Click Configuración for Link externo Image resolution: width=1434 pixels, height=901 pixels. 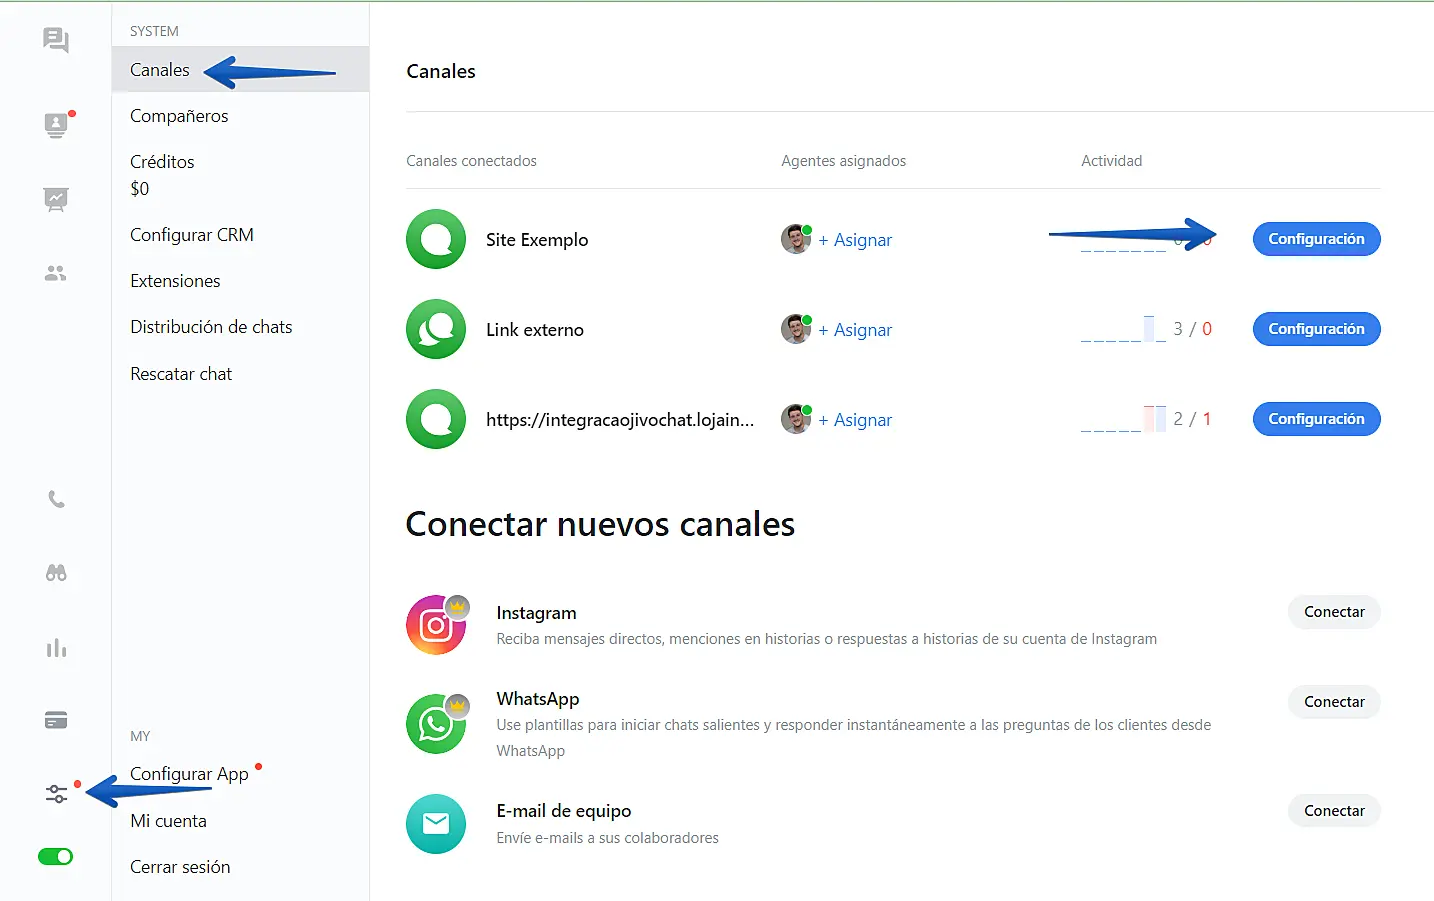click(x=1316, y=329)
